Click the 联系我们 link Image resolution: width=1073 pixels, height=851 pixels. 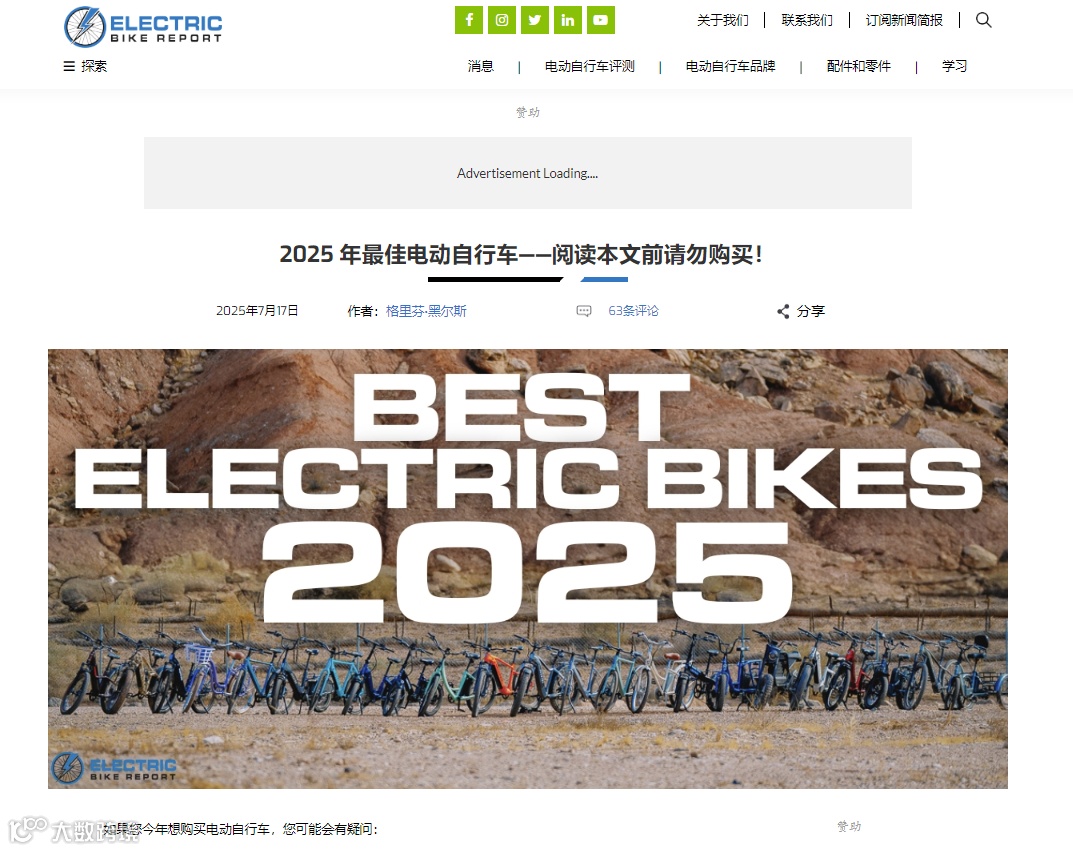pyautogui.click(x=807, y=21)
